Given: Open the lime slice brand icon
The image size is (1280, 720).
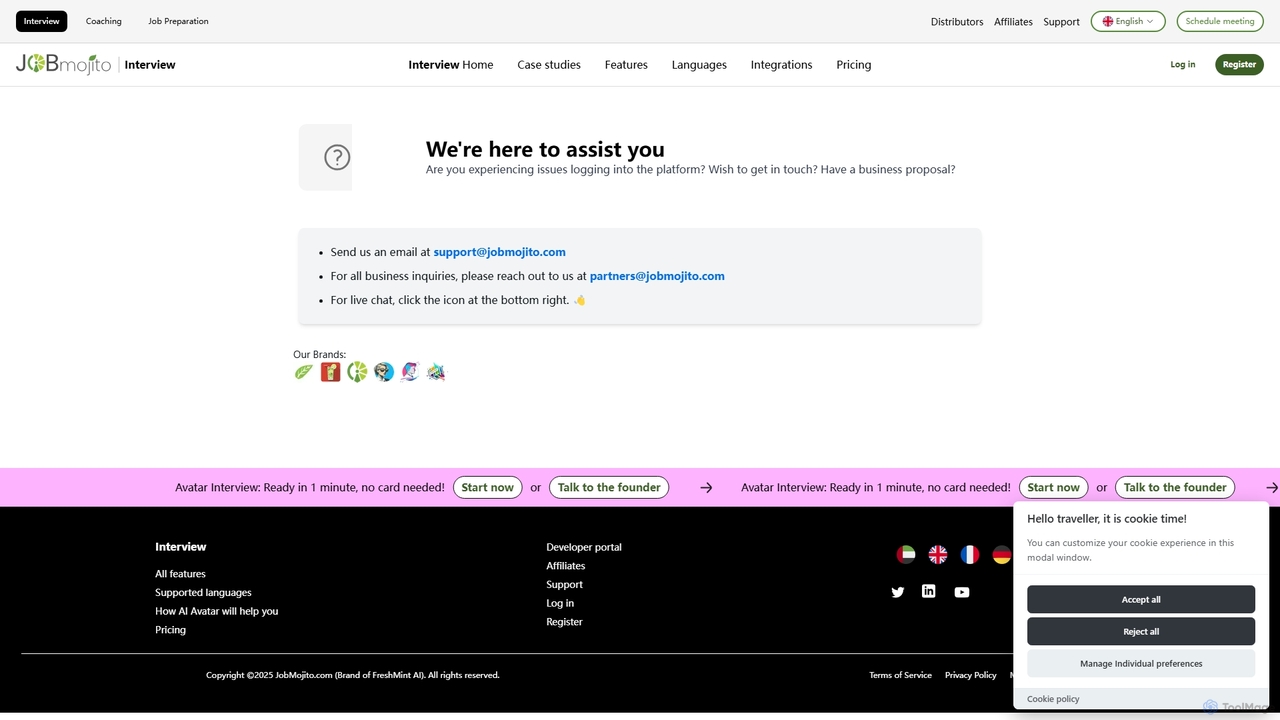Looking at the screenshot, I should [357, 372].
